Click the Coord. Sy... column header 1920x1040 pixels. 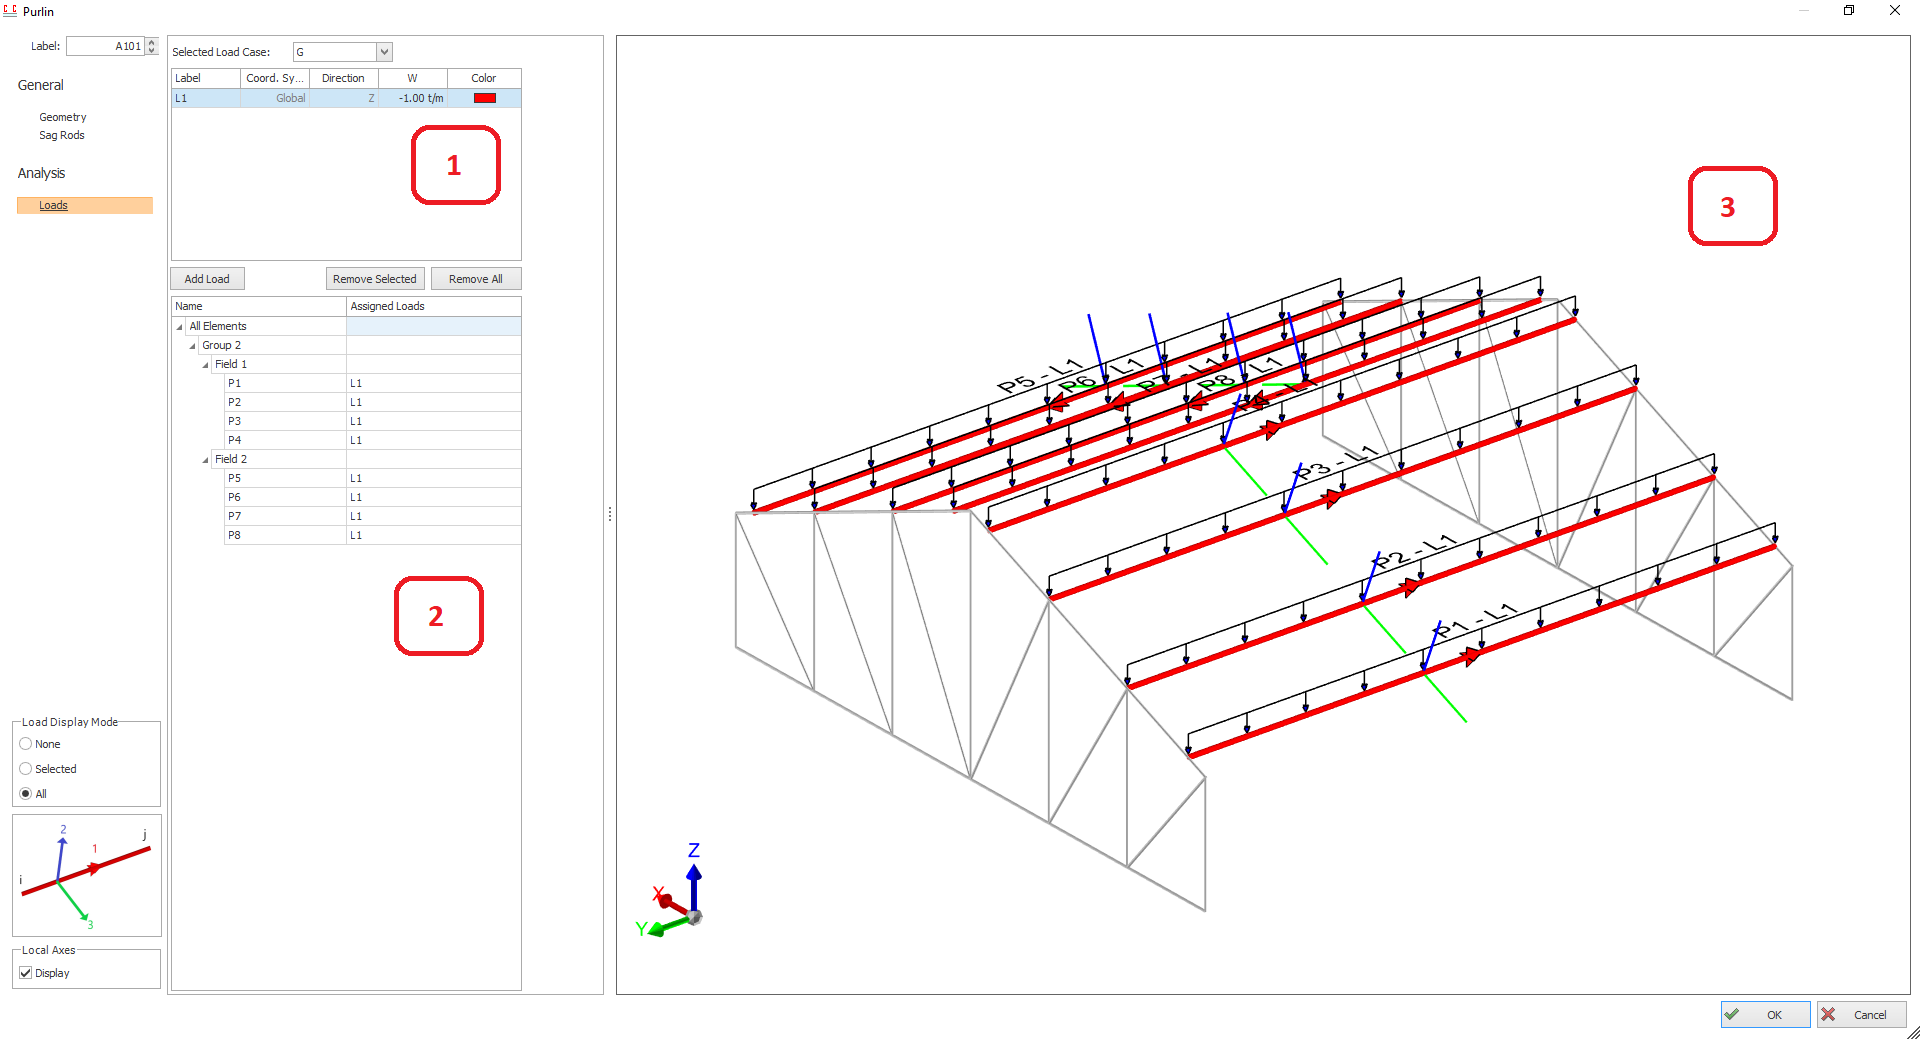coord(275,78)
